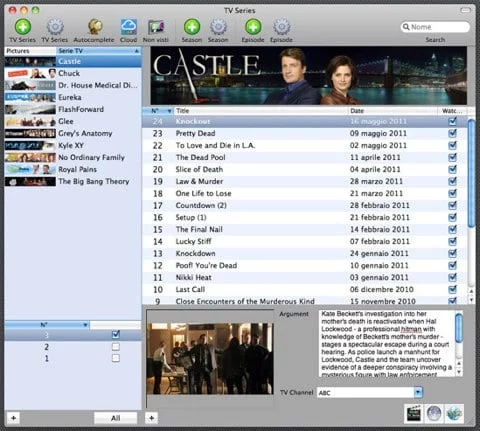
Task: Toggle watched checkbox for Knockout
Action: click(452, 121)
